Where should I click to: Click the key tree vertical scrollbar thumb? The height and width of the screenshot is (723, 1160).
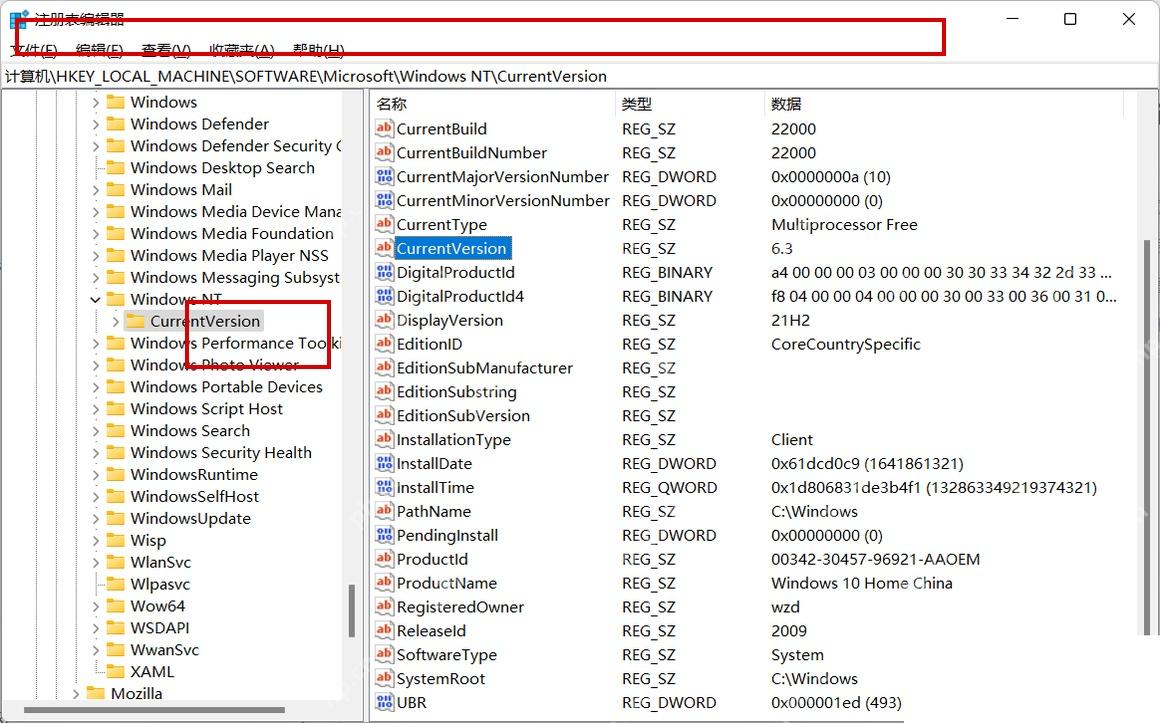click(x=352, y=611)
